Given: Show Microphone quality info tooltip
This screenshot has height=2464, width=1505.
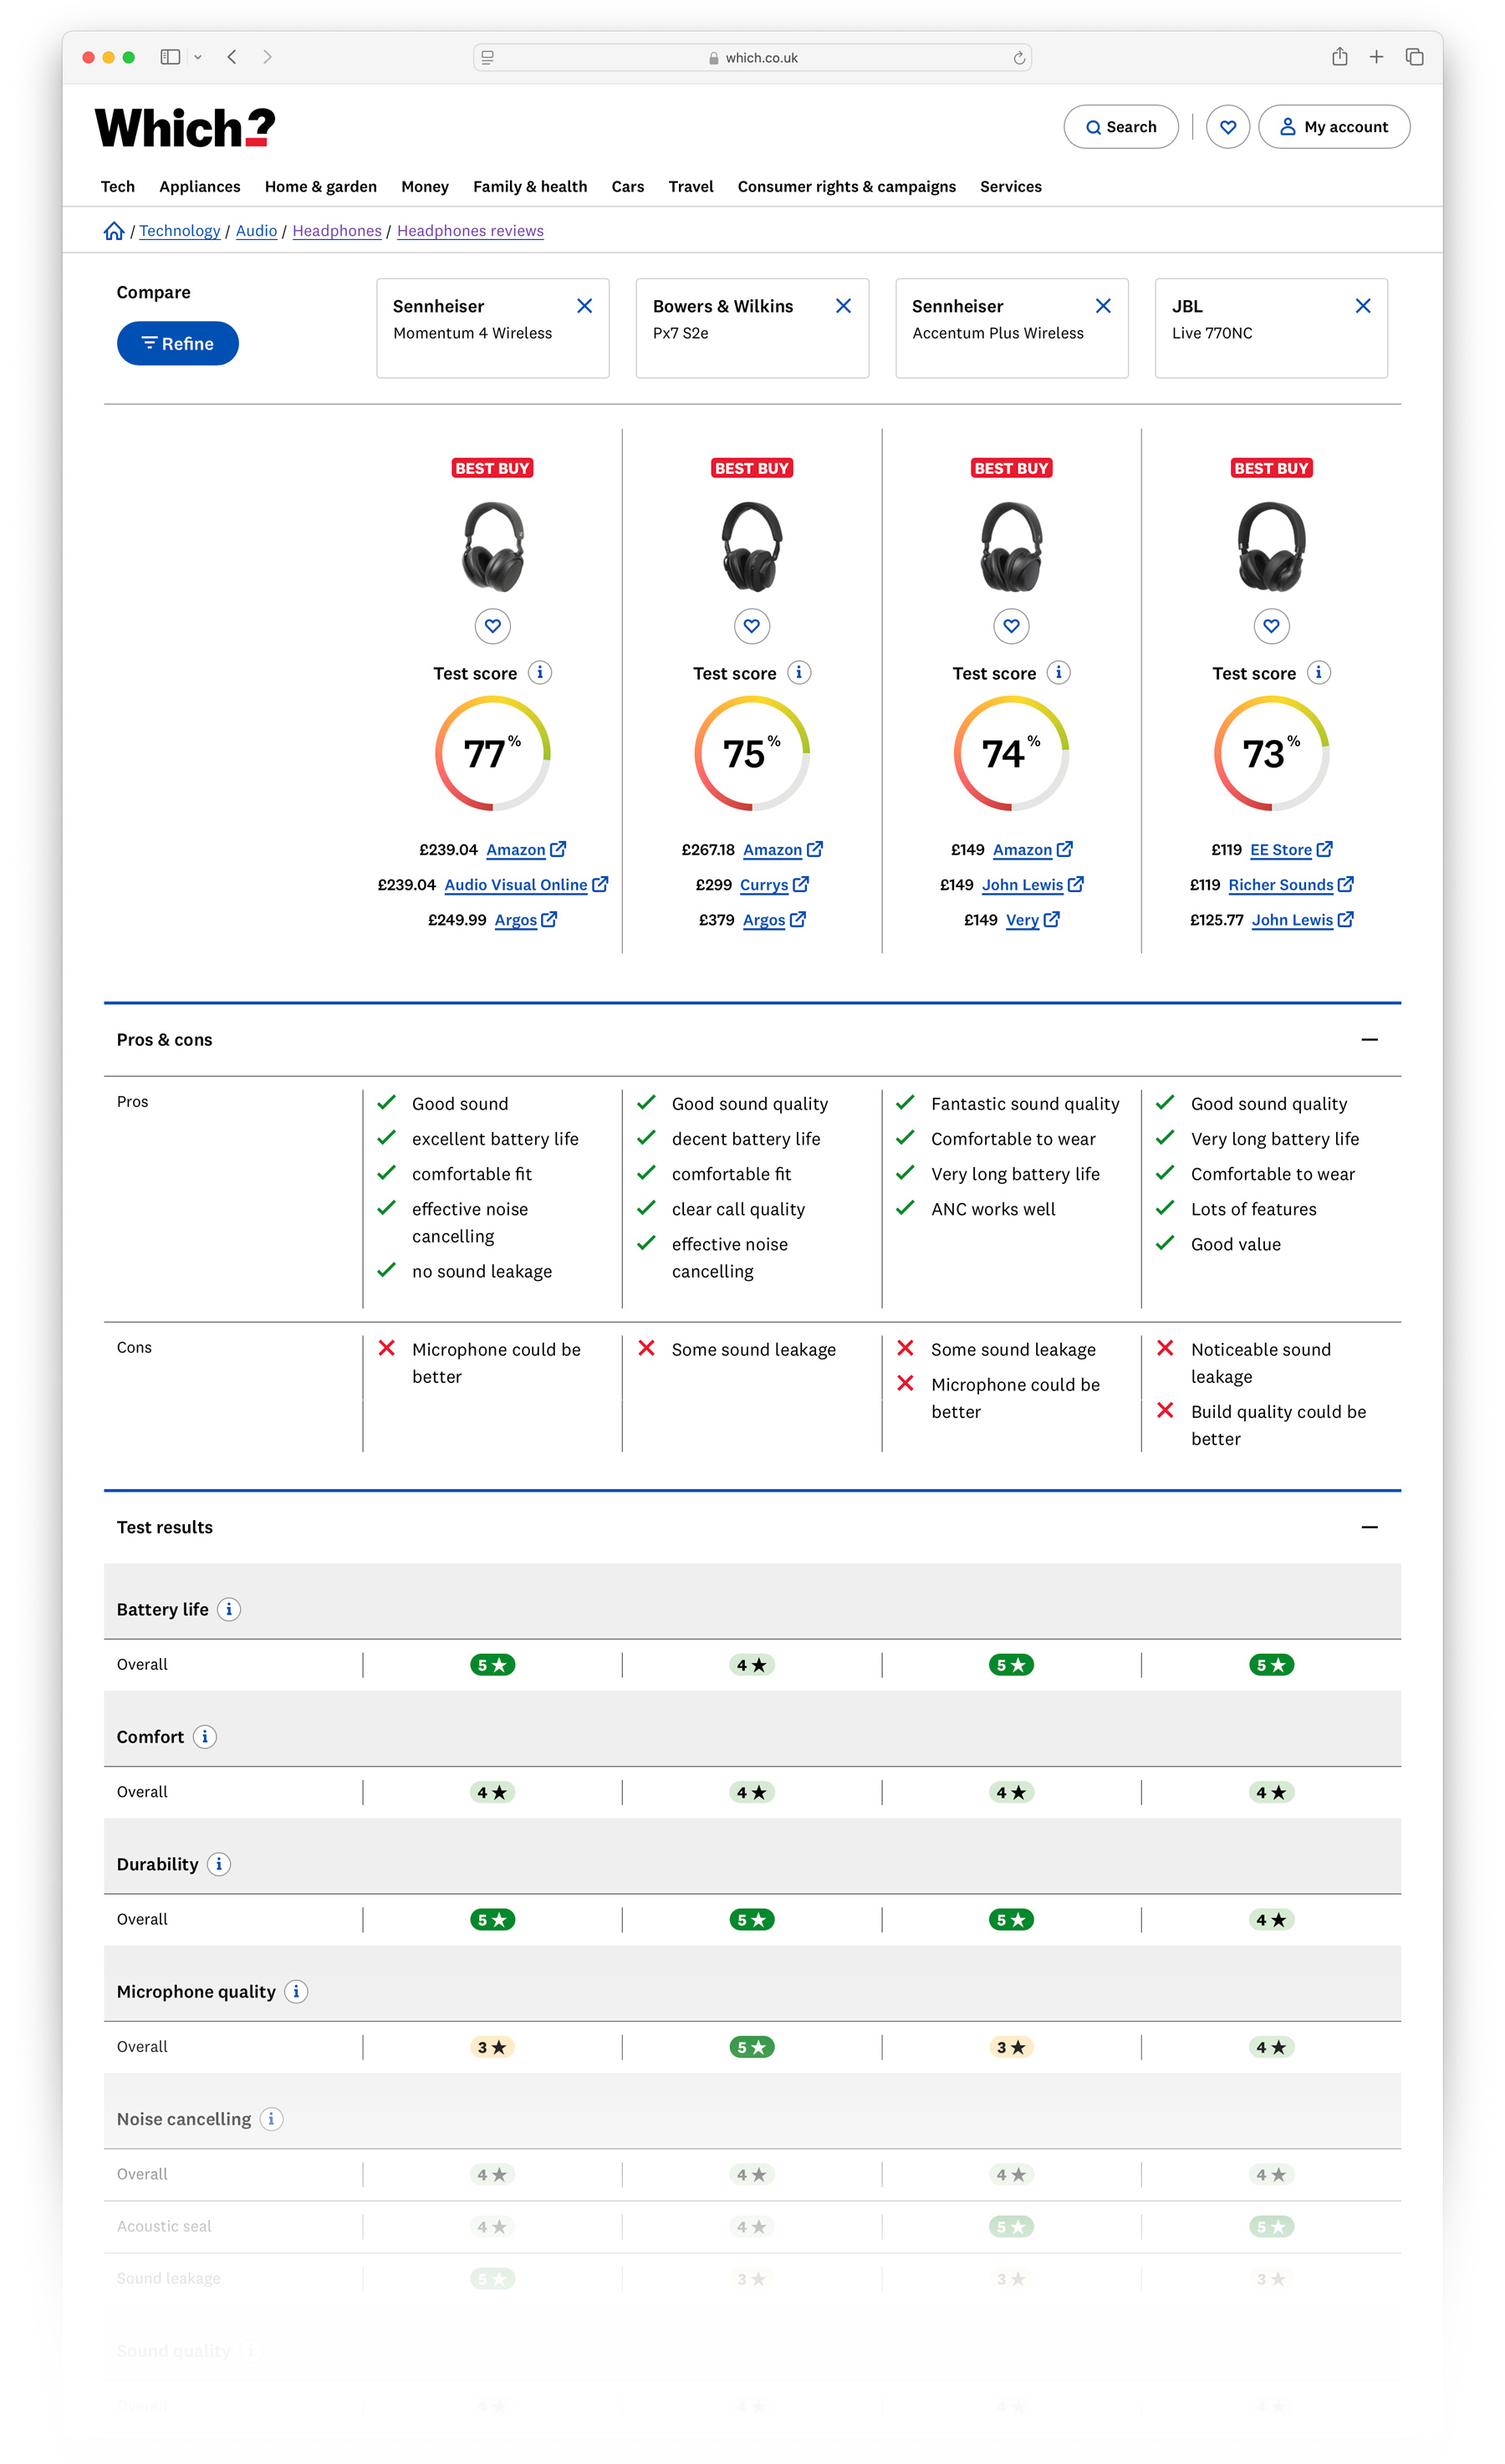Looking at the screenshot, I should pos(296,1992).
